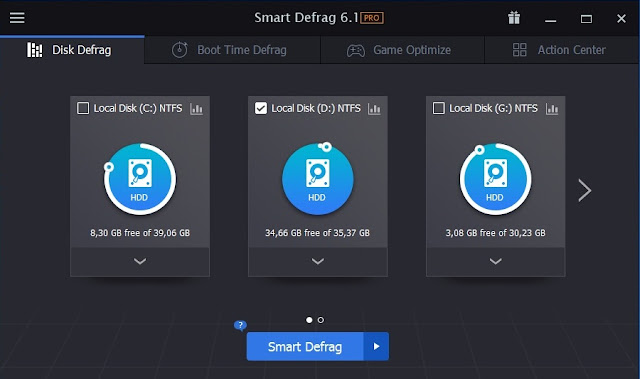Select the first page indicator dot

click(309, 320)
